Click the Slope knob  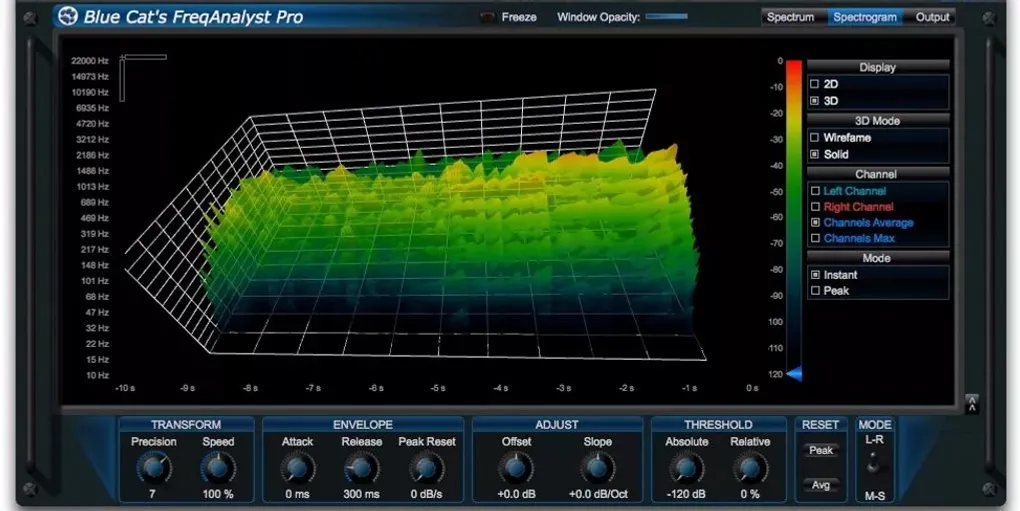click(597, 466)
